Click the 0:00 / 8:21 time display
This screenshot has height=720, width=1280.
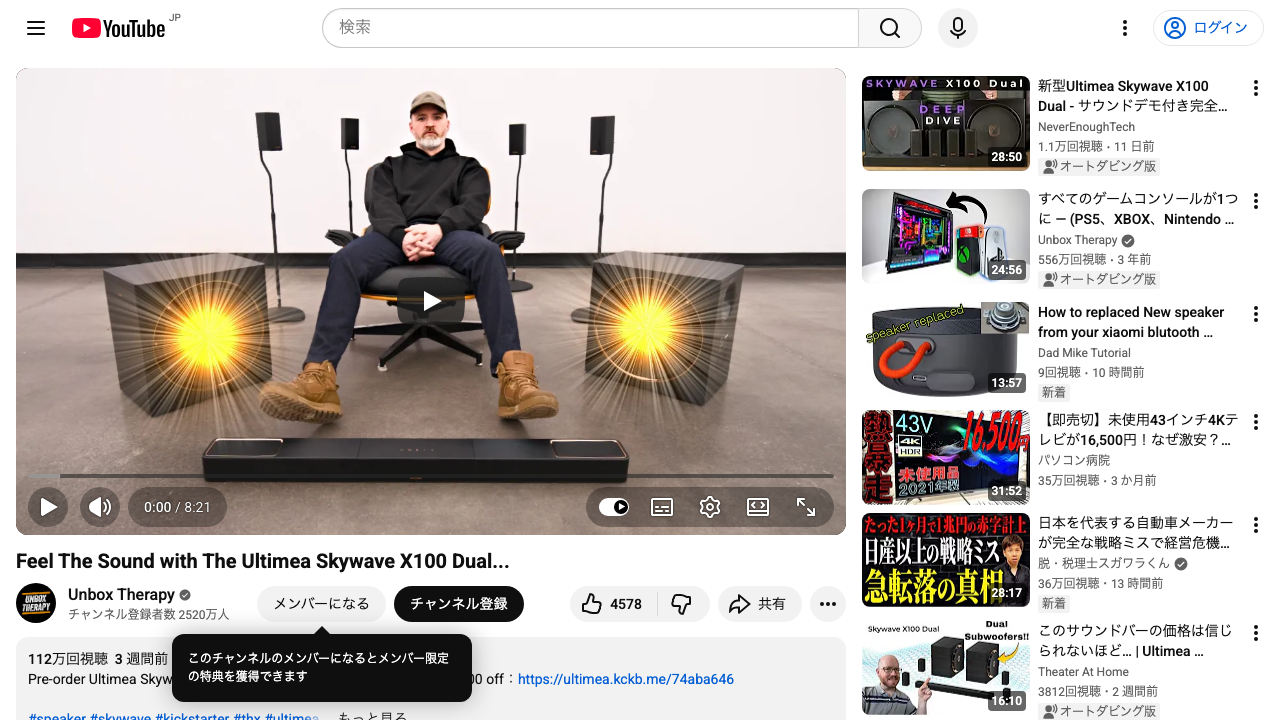(177, 507)
